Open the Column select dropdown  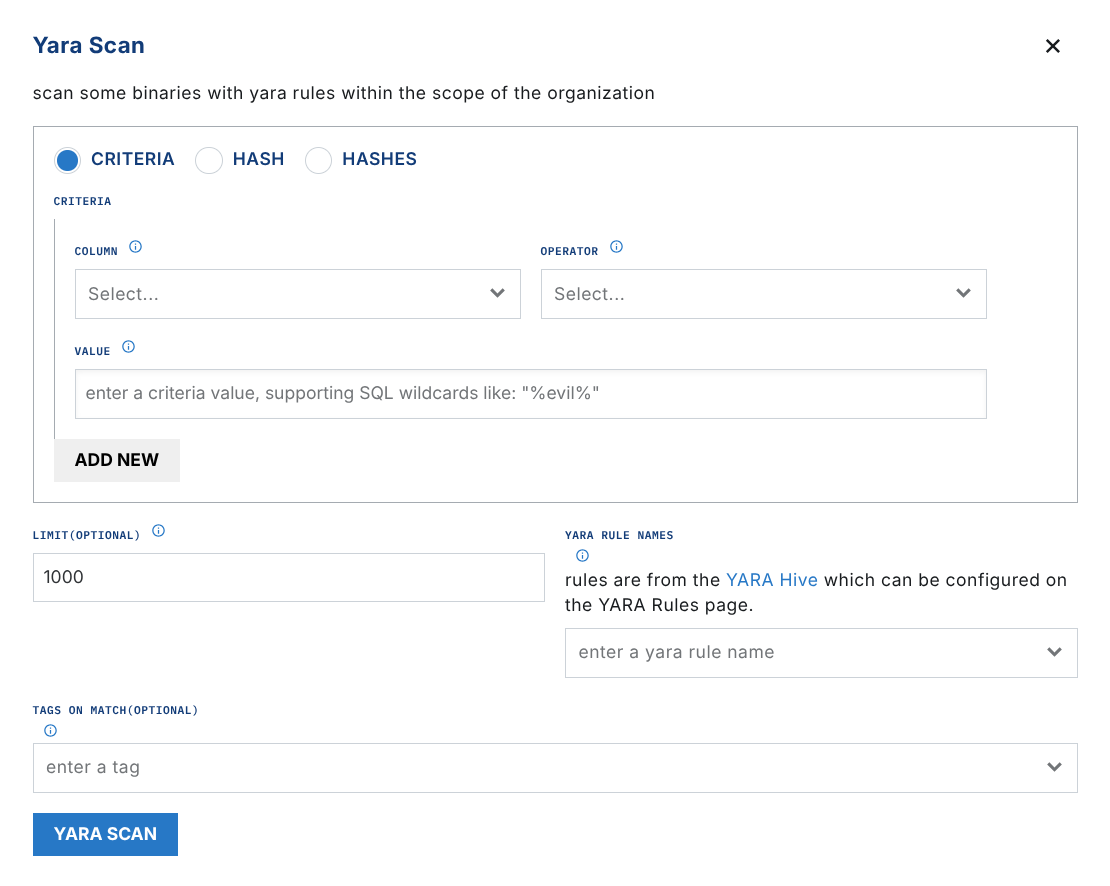pyautogui.click(x=297, y=294)
